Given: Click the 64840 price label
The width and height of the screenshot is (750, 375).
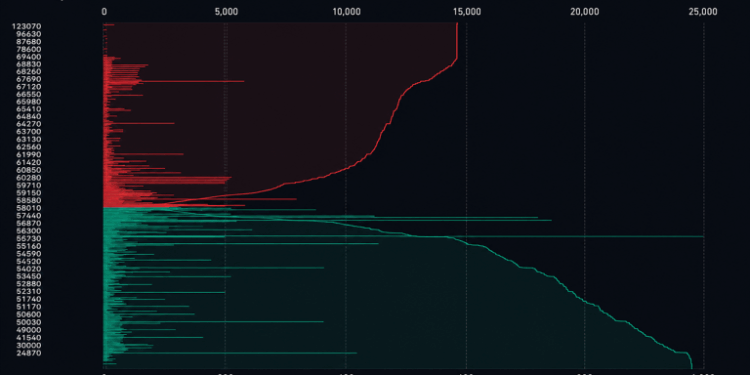Looking at the screenshot, I should click(28, 117).
